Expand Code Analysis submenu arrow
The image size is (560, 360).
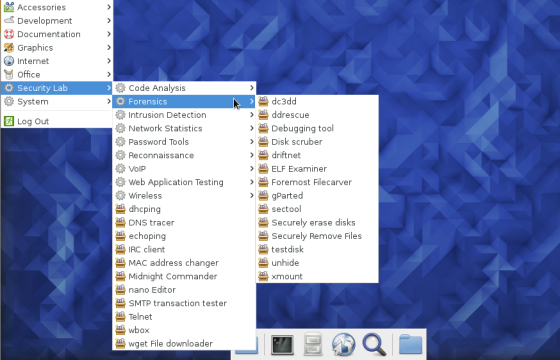[251, 88]
